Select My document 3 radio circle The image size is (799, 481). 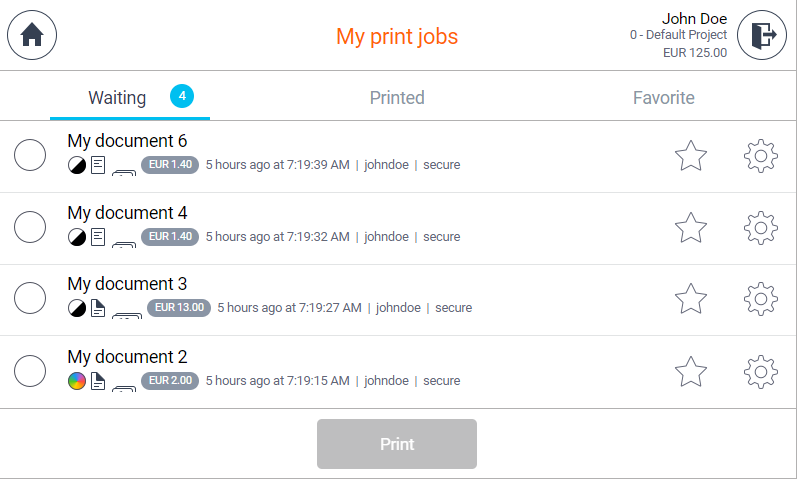click(x=30, y=299)
